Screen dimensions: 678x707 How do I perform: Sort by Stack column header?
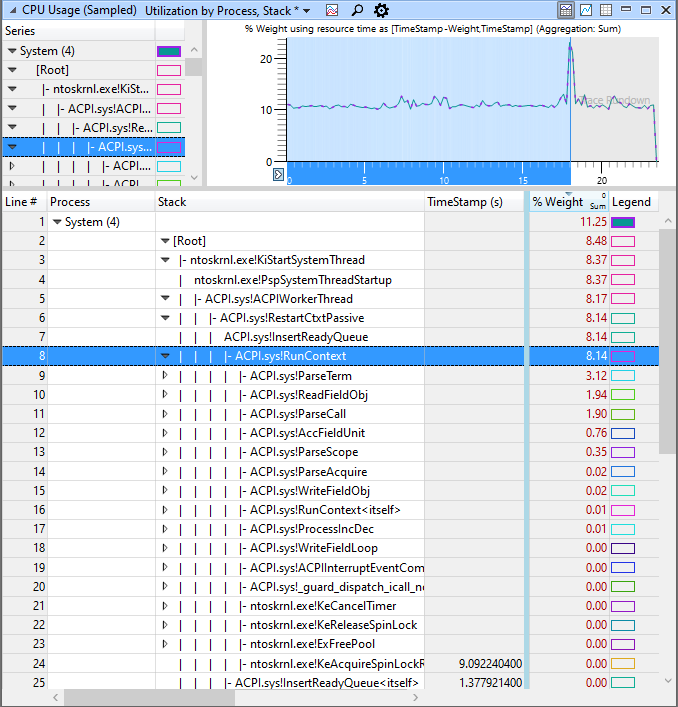pos(289,202)
